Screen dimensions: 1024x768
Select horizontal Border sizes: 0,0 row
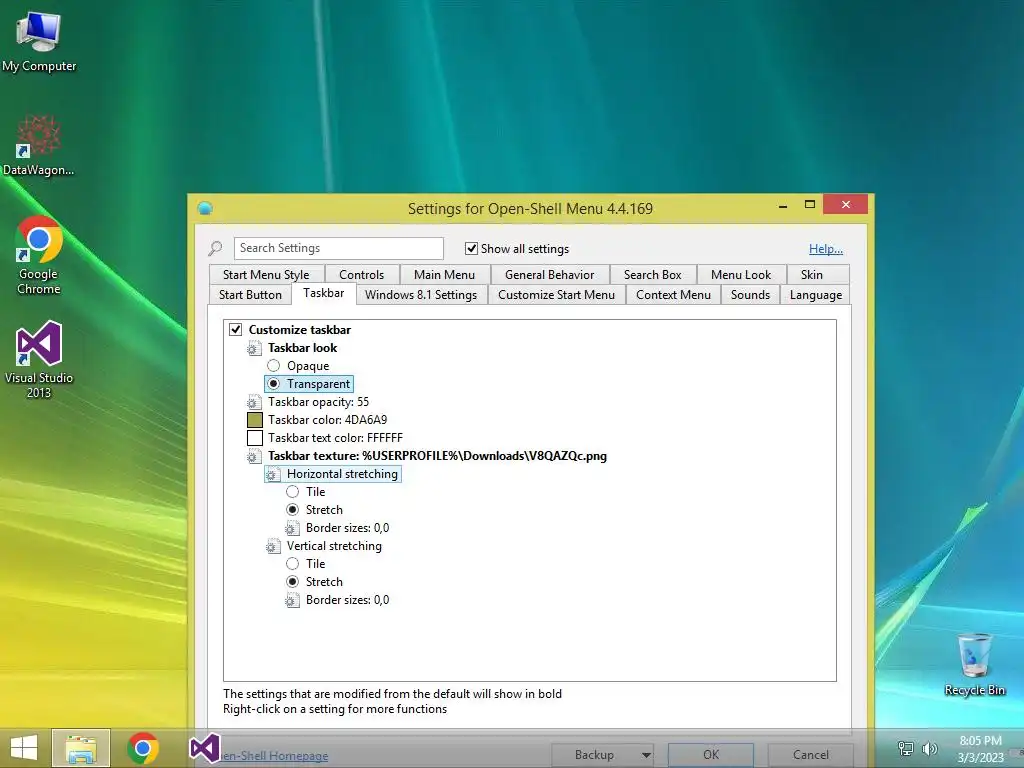point(347,528)
